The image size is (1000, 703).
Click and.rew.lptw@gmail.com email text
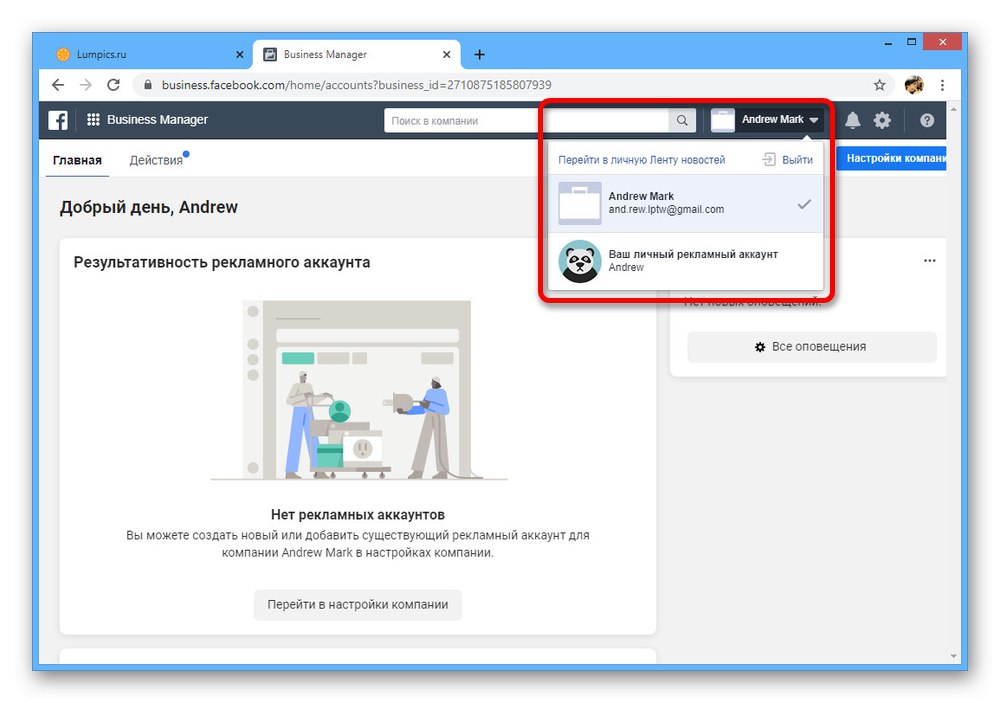click(x=666, y=210)
